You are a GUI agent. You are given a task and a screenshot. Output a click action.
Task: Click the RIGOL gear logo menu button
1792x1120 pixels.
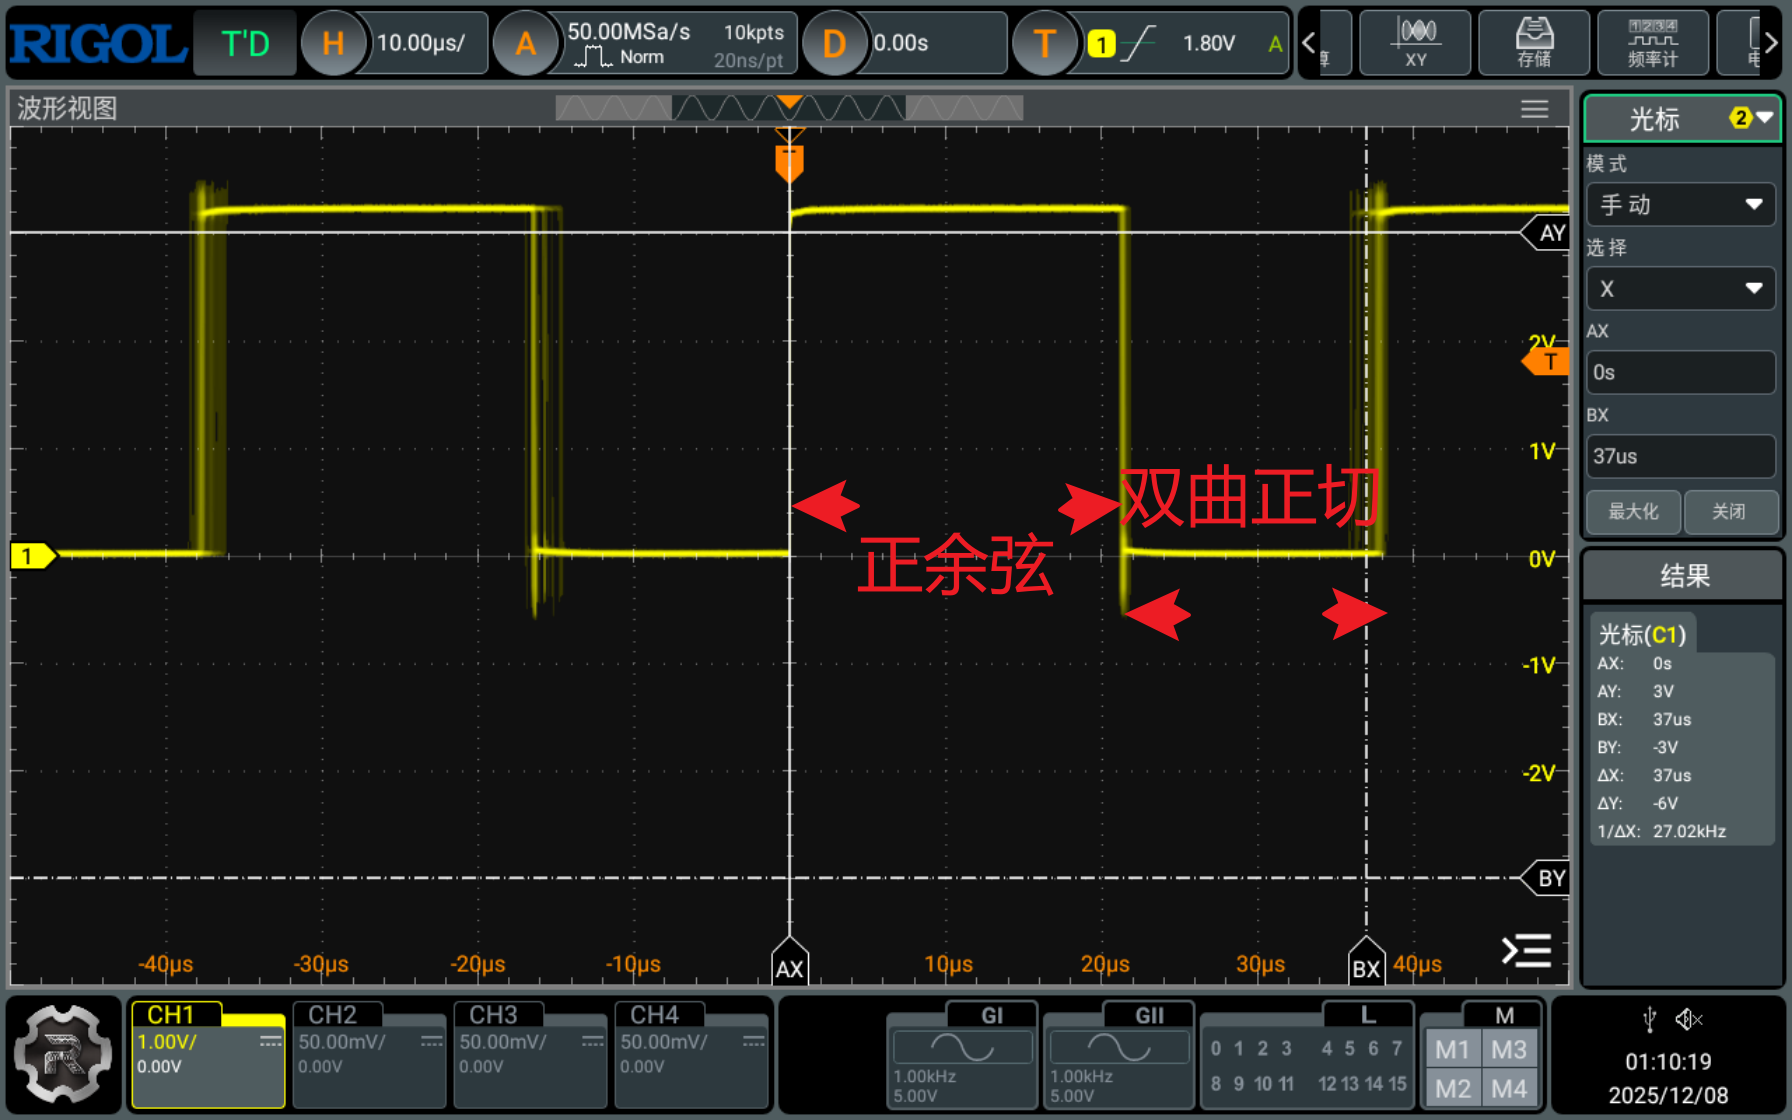click(63, 1053)
